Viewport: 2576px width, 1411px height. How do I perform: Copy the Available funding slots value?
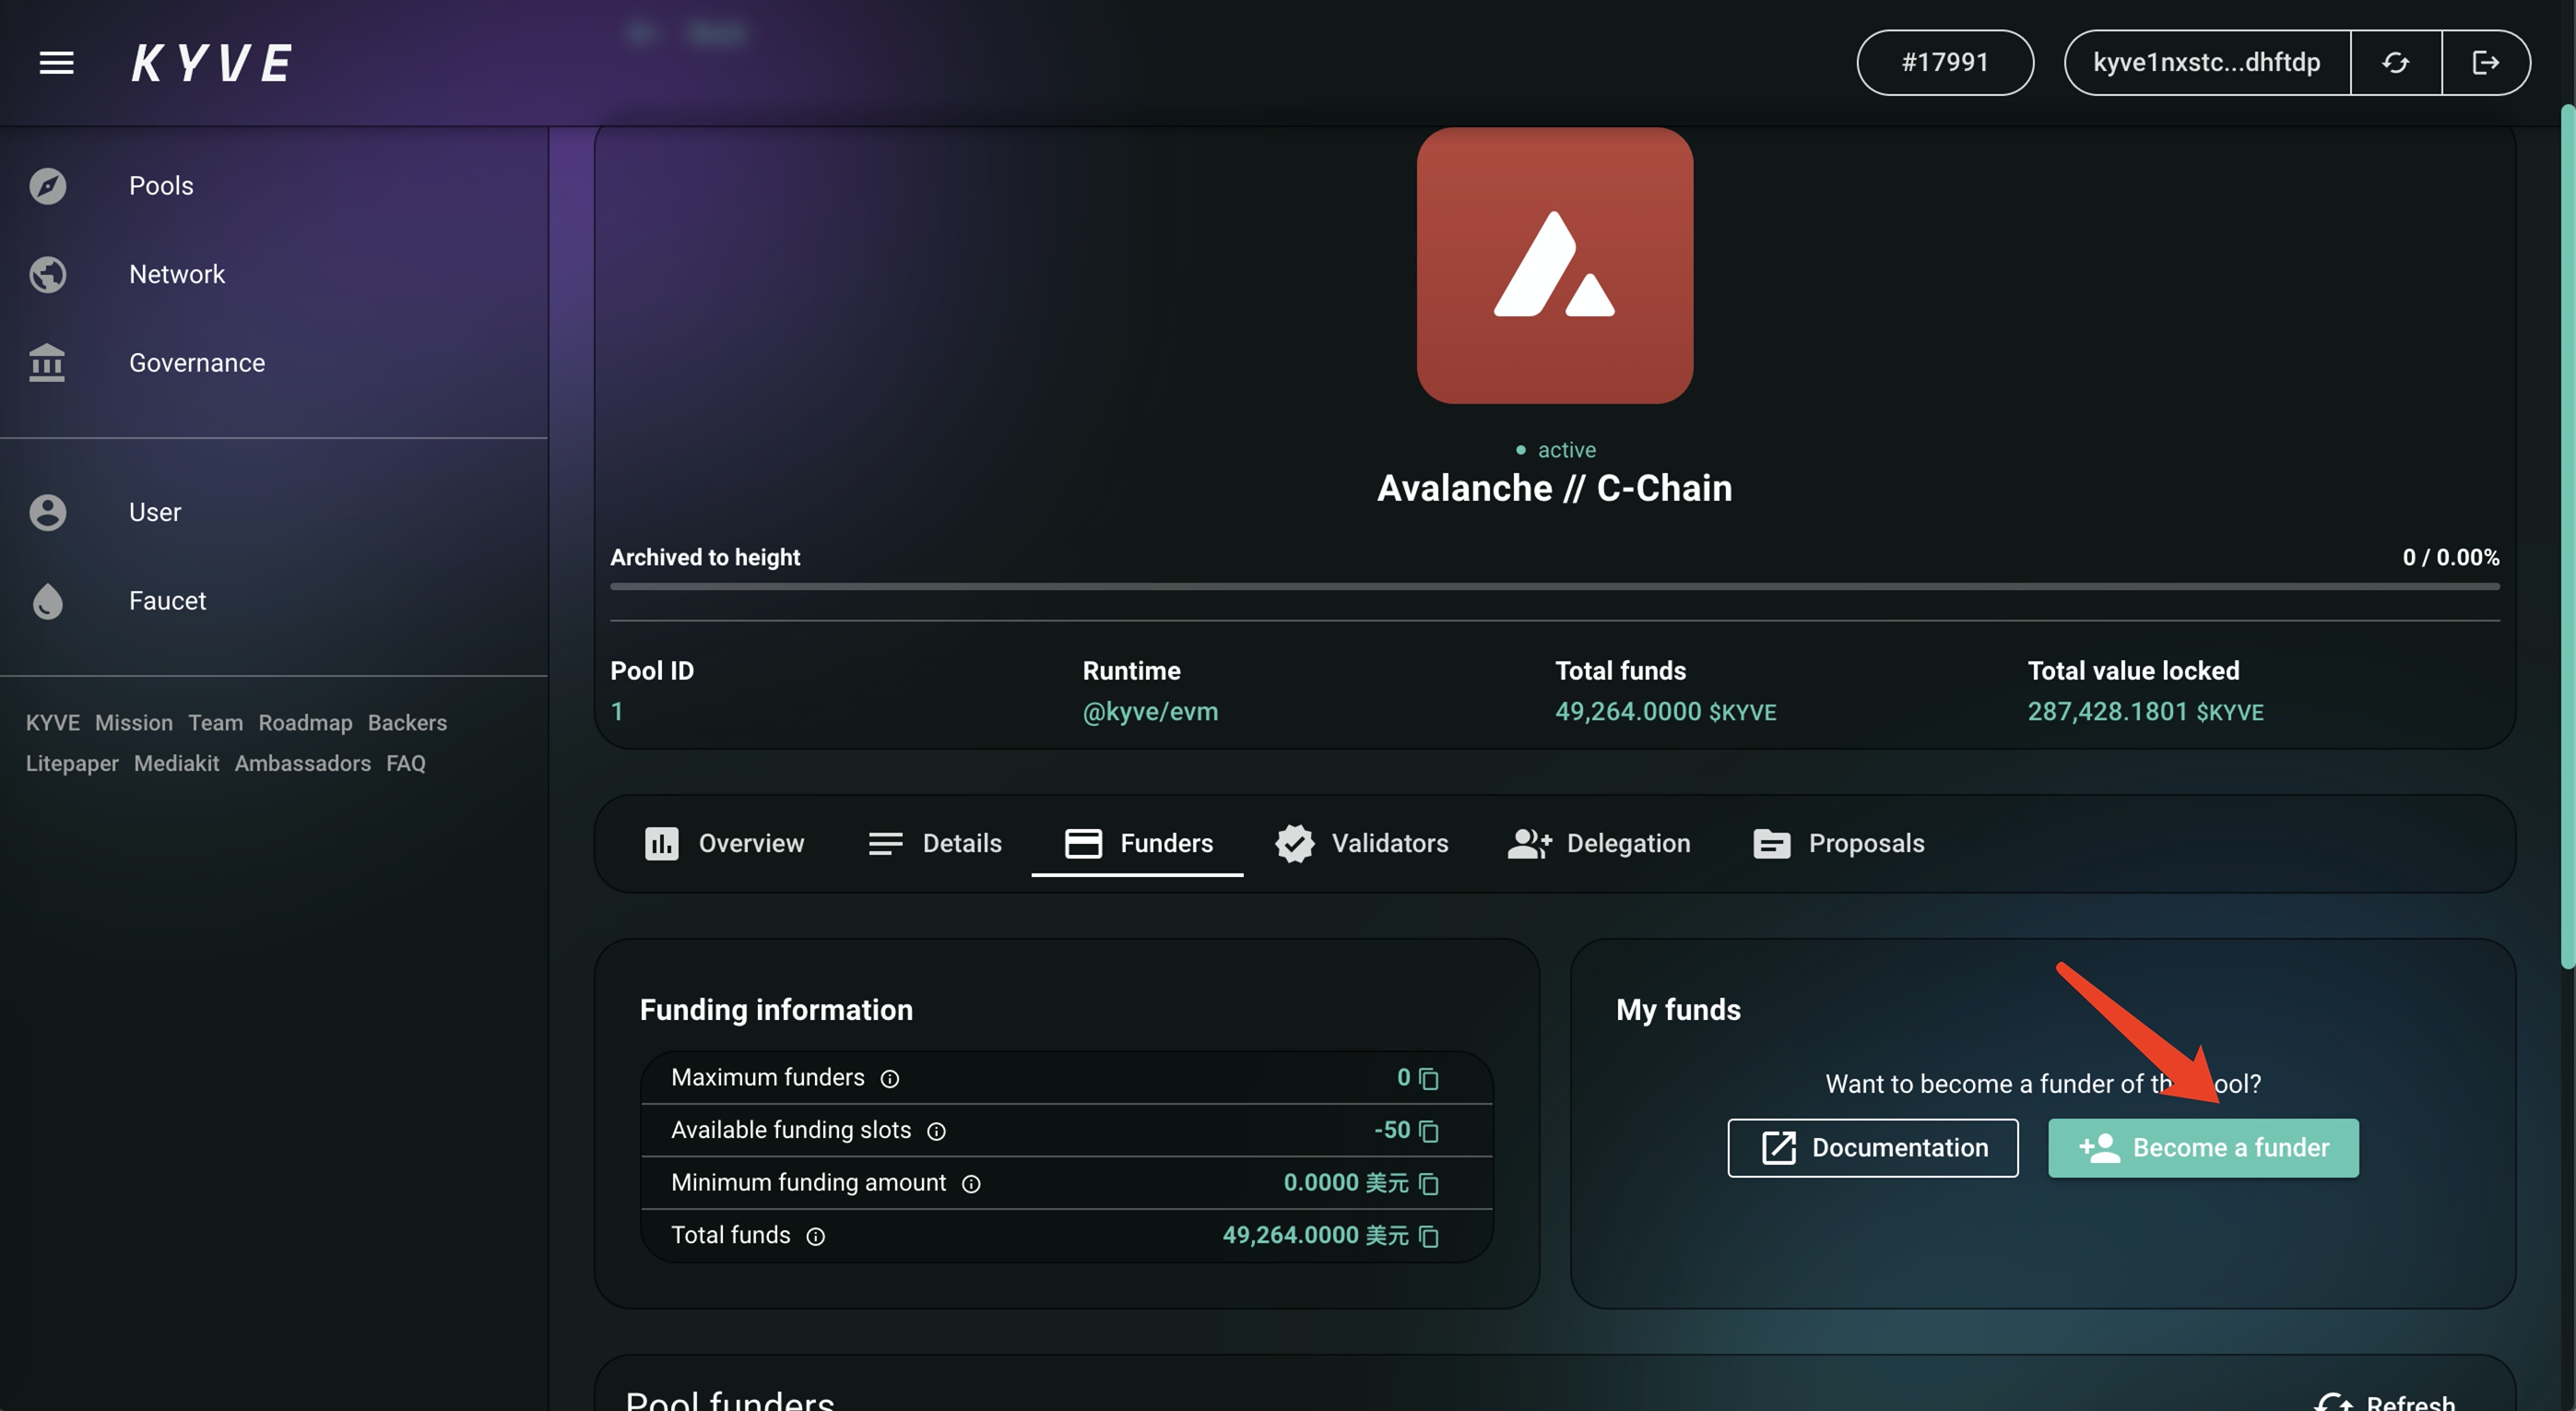tap(1429, 1131)
